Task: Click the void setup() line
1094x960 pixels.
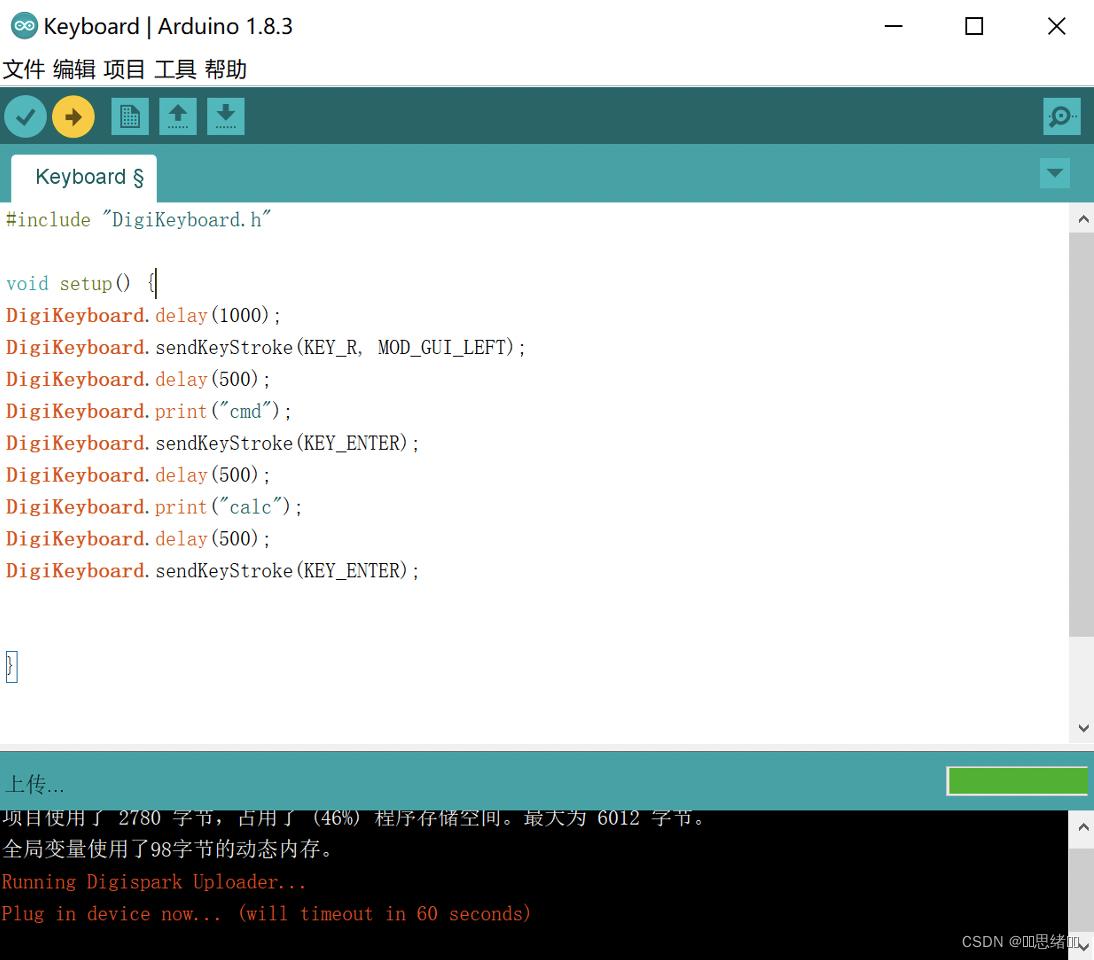Action: [81, 283]
